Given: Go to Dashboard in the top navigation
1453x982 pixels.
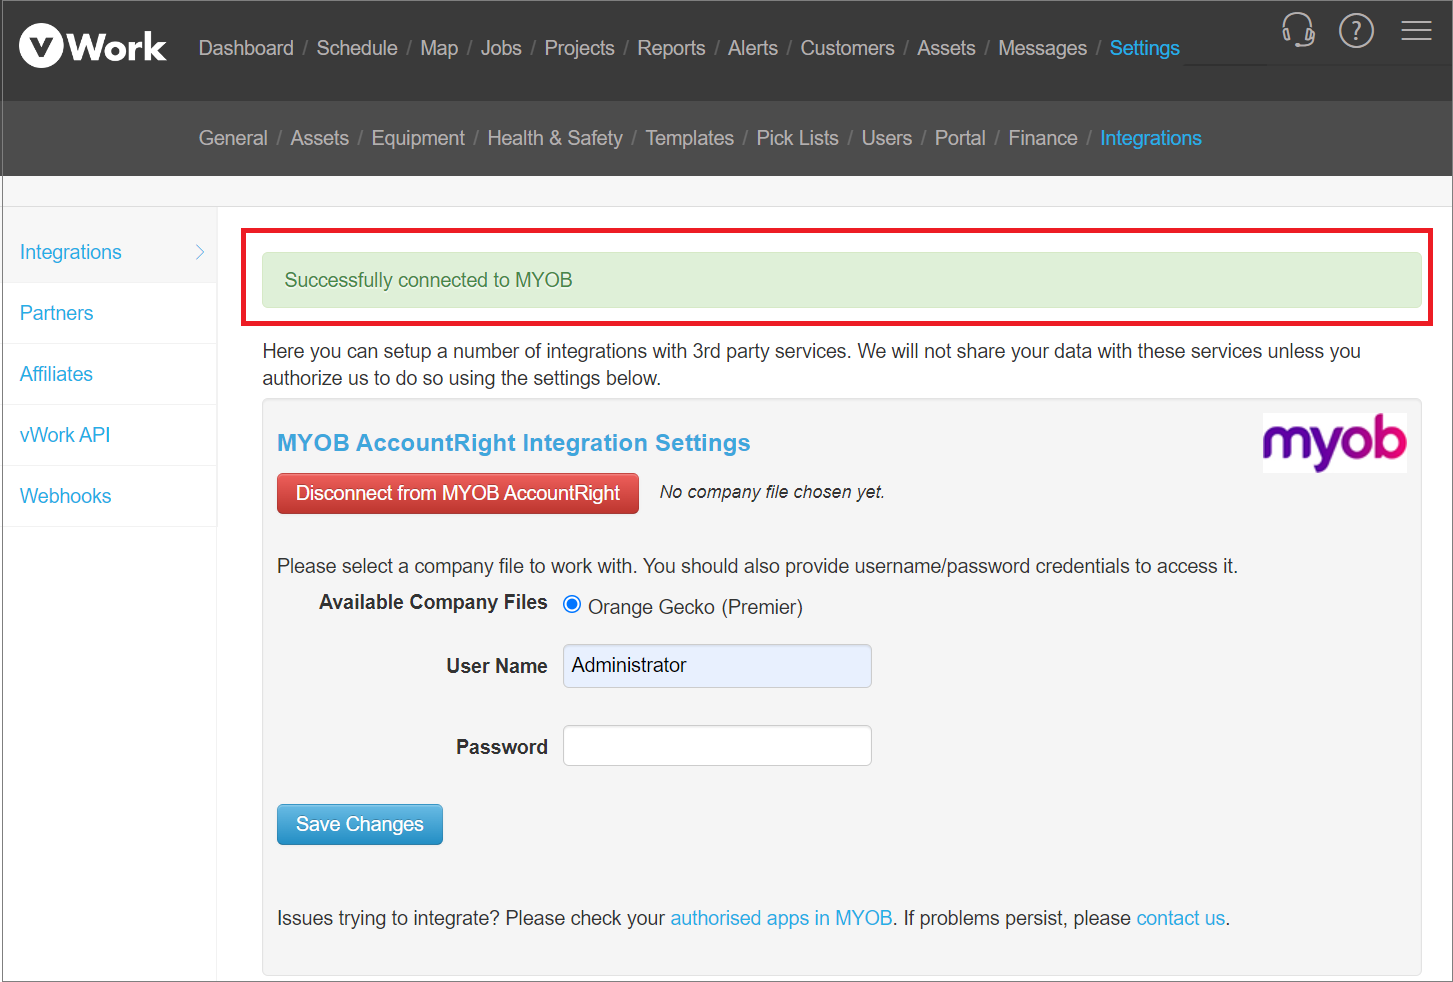Looking at the screenshot, I should click(246, 48).
